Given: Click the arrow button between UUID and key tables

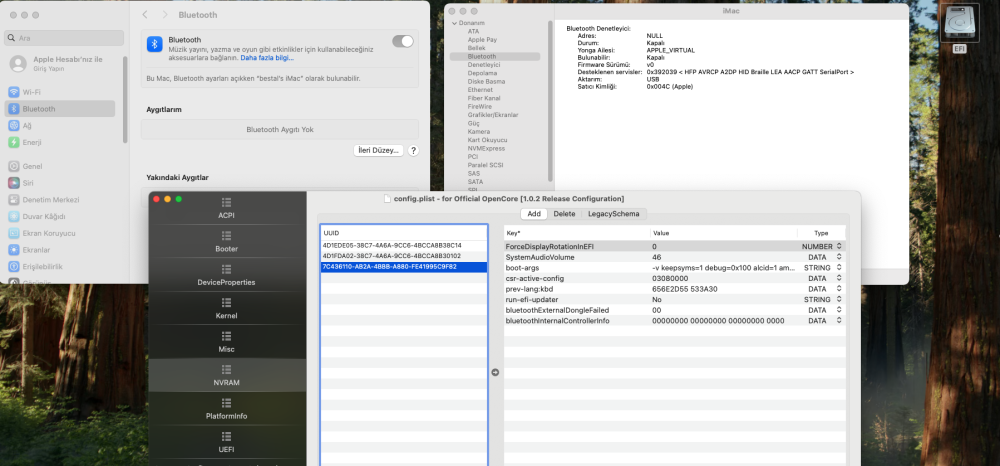Looking at the screenshot, I should 496,372.
